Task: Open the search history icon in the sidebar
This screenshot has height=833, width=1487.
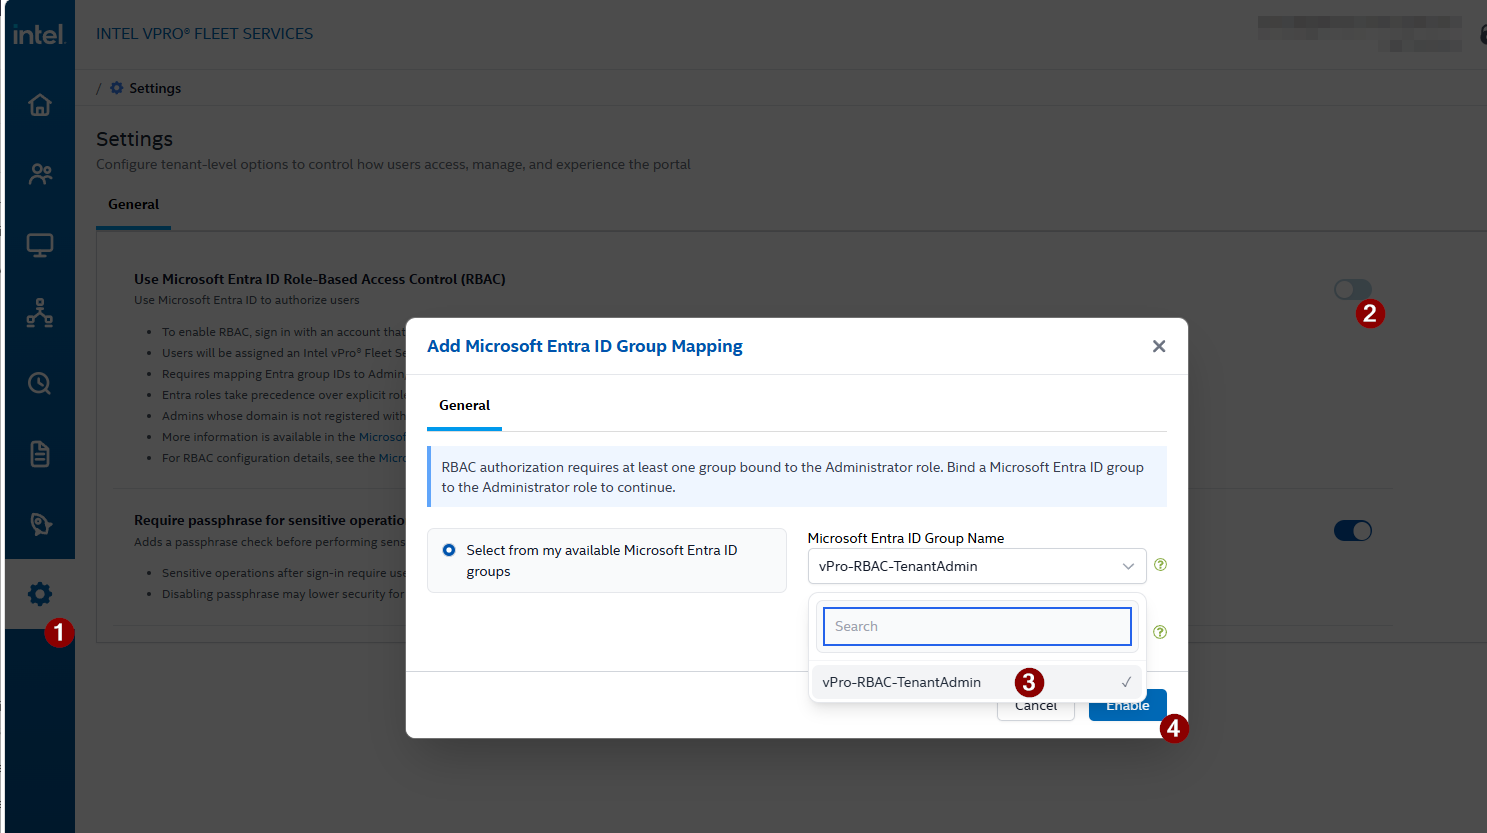Action: pyautogui.click(x=40, y=383)
